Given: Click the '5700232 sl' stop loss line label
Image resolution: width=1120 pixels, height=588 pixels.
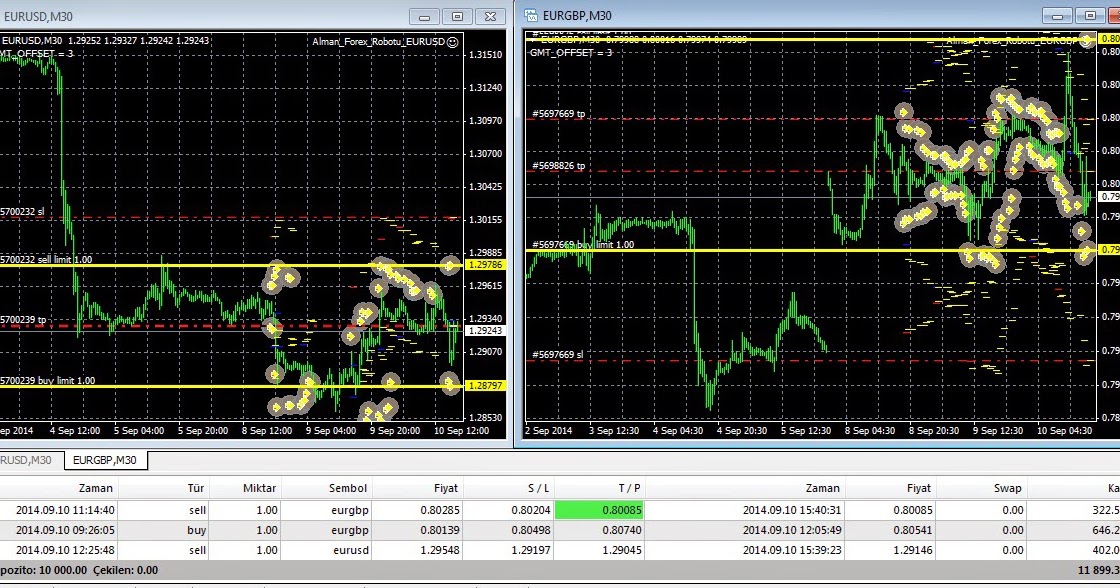Looking at the screenshot, I should [x=22, y=212].
